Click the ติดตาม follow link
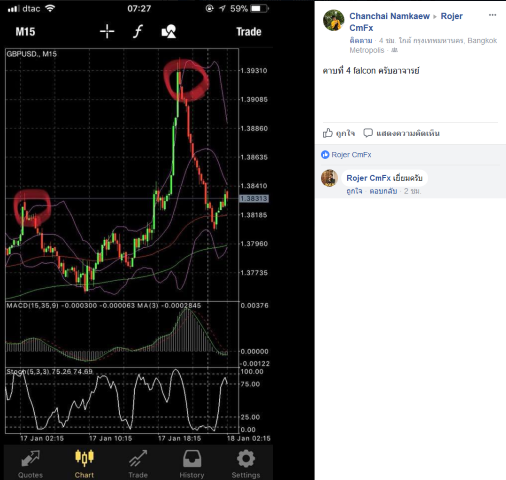 coord(361,41)
